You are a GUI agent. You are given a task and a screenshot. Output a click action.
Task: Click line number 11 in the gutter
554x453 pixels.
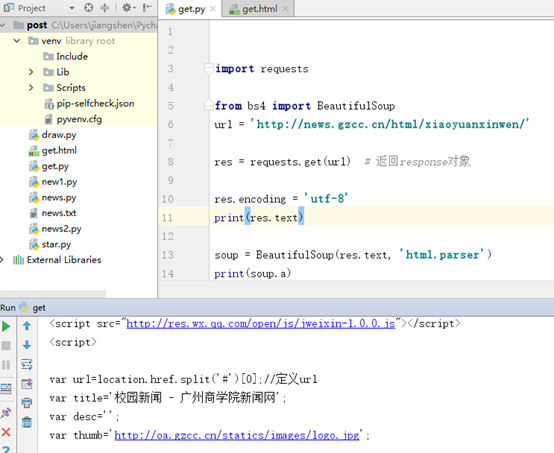point(167,218)
